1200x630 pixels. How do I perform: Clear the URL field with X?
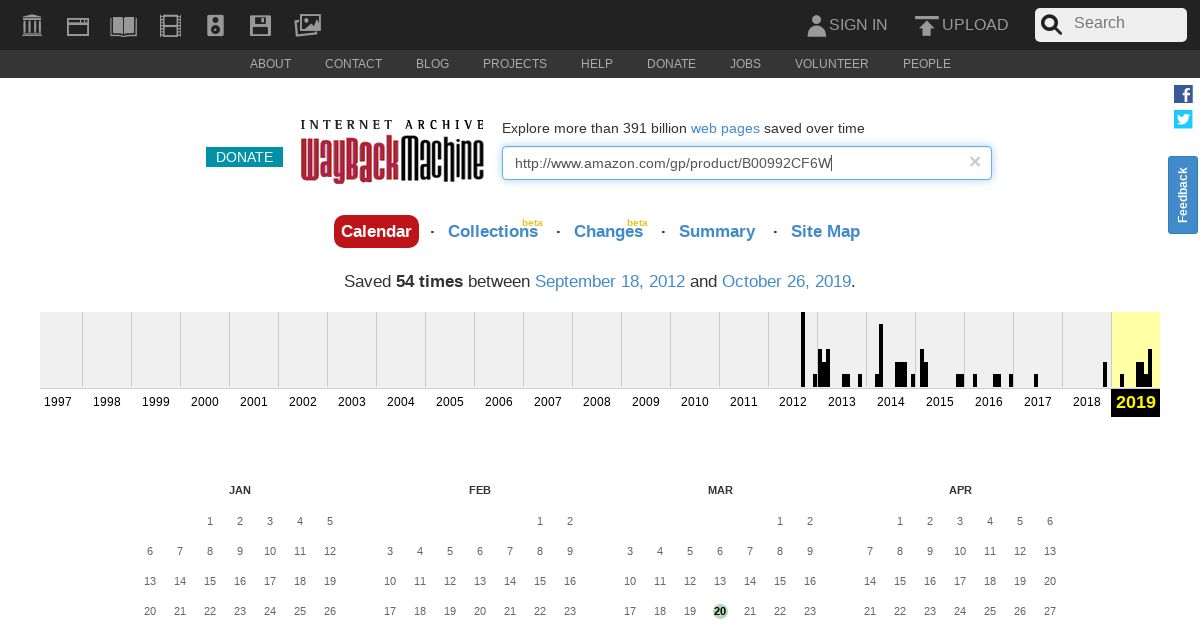(x=975, y=162)
